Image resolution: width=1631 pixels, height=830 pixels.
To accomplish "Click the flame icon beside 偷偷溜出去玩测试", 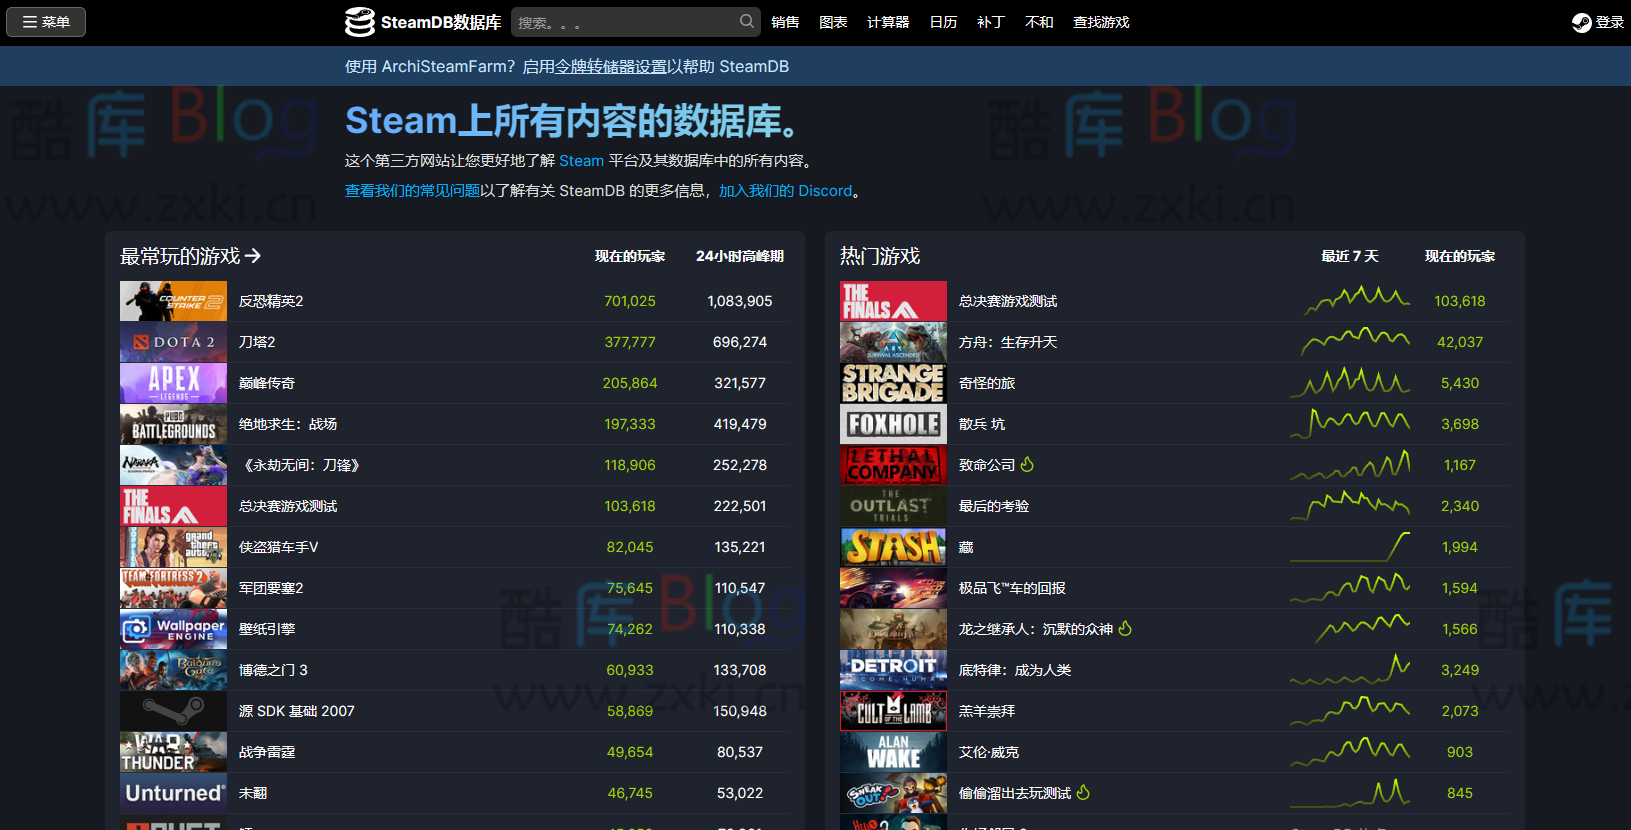I will [1083, 792].
